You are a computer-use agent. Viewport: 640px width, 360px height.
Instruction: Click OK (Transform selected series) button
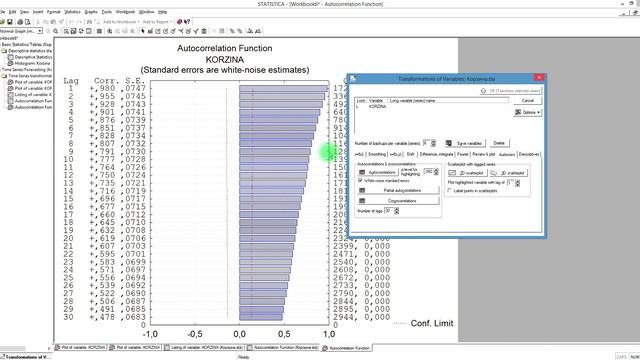point(511,91)
